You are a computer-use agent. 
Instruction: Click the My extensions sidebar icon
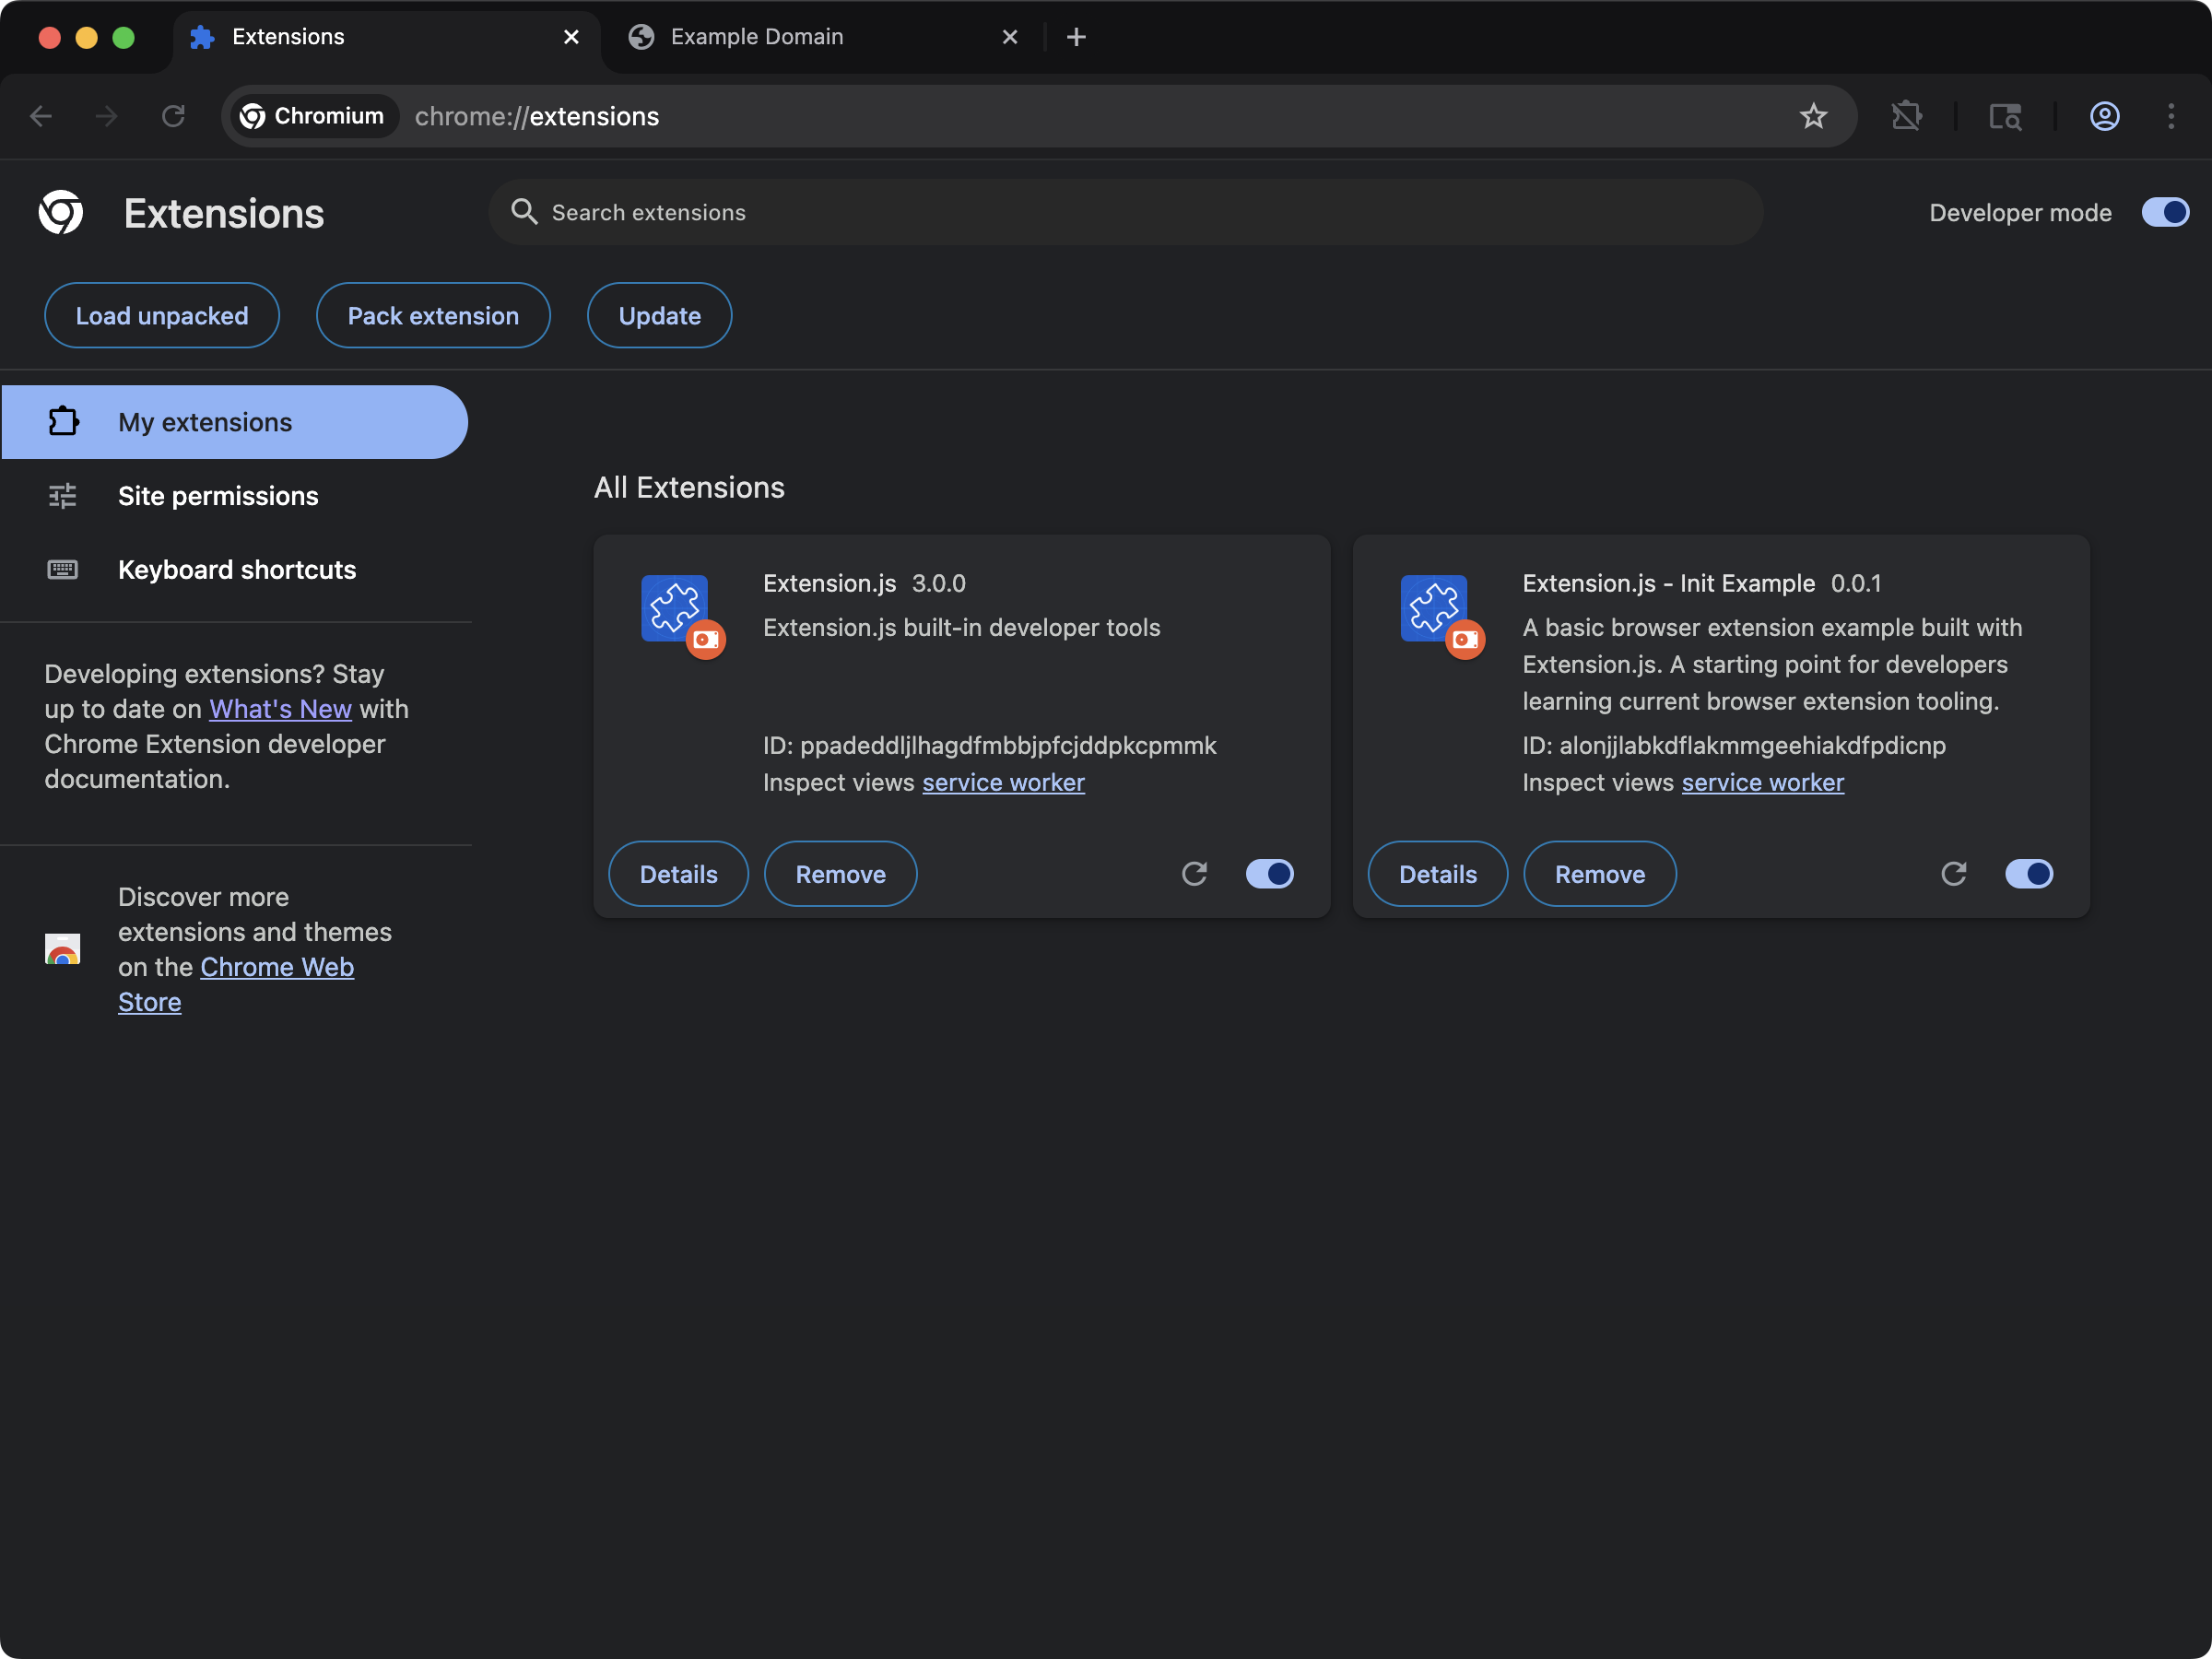[63, 421]
